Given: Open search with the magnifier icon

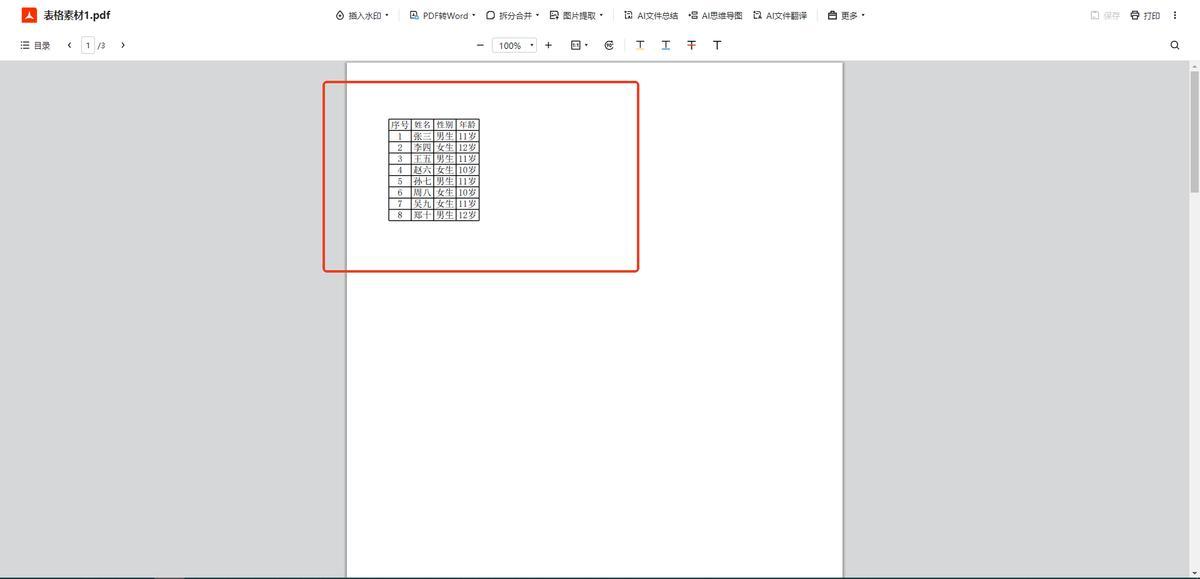Looking at the screenshot, I should [x=1175, y=45].
